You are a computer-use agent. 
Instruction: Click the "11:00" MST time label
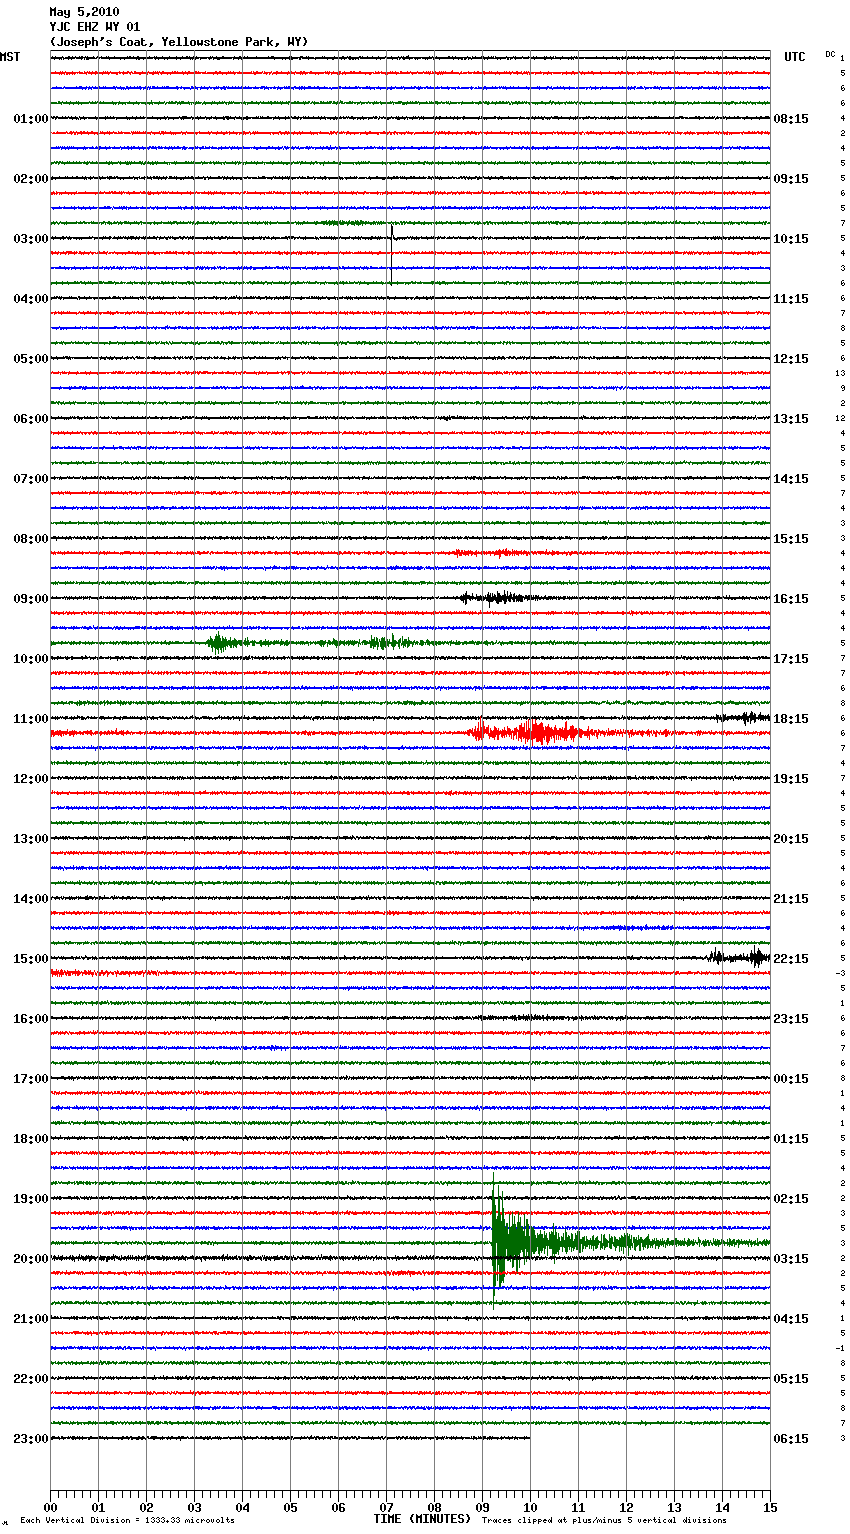click(x=31, y=719)
